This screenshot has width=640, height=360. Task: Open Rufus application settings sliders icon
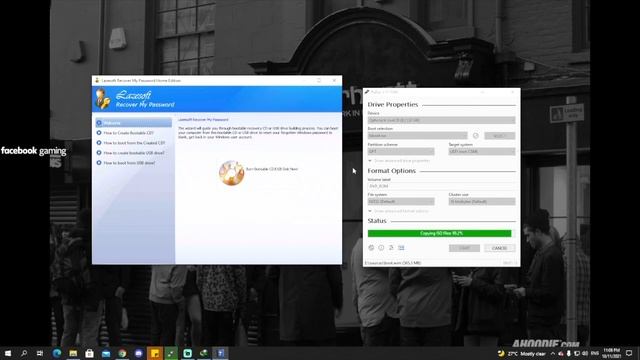pyautogui.click(x=391, y=248)
